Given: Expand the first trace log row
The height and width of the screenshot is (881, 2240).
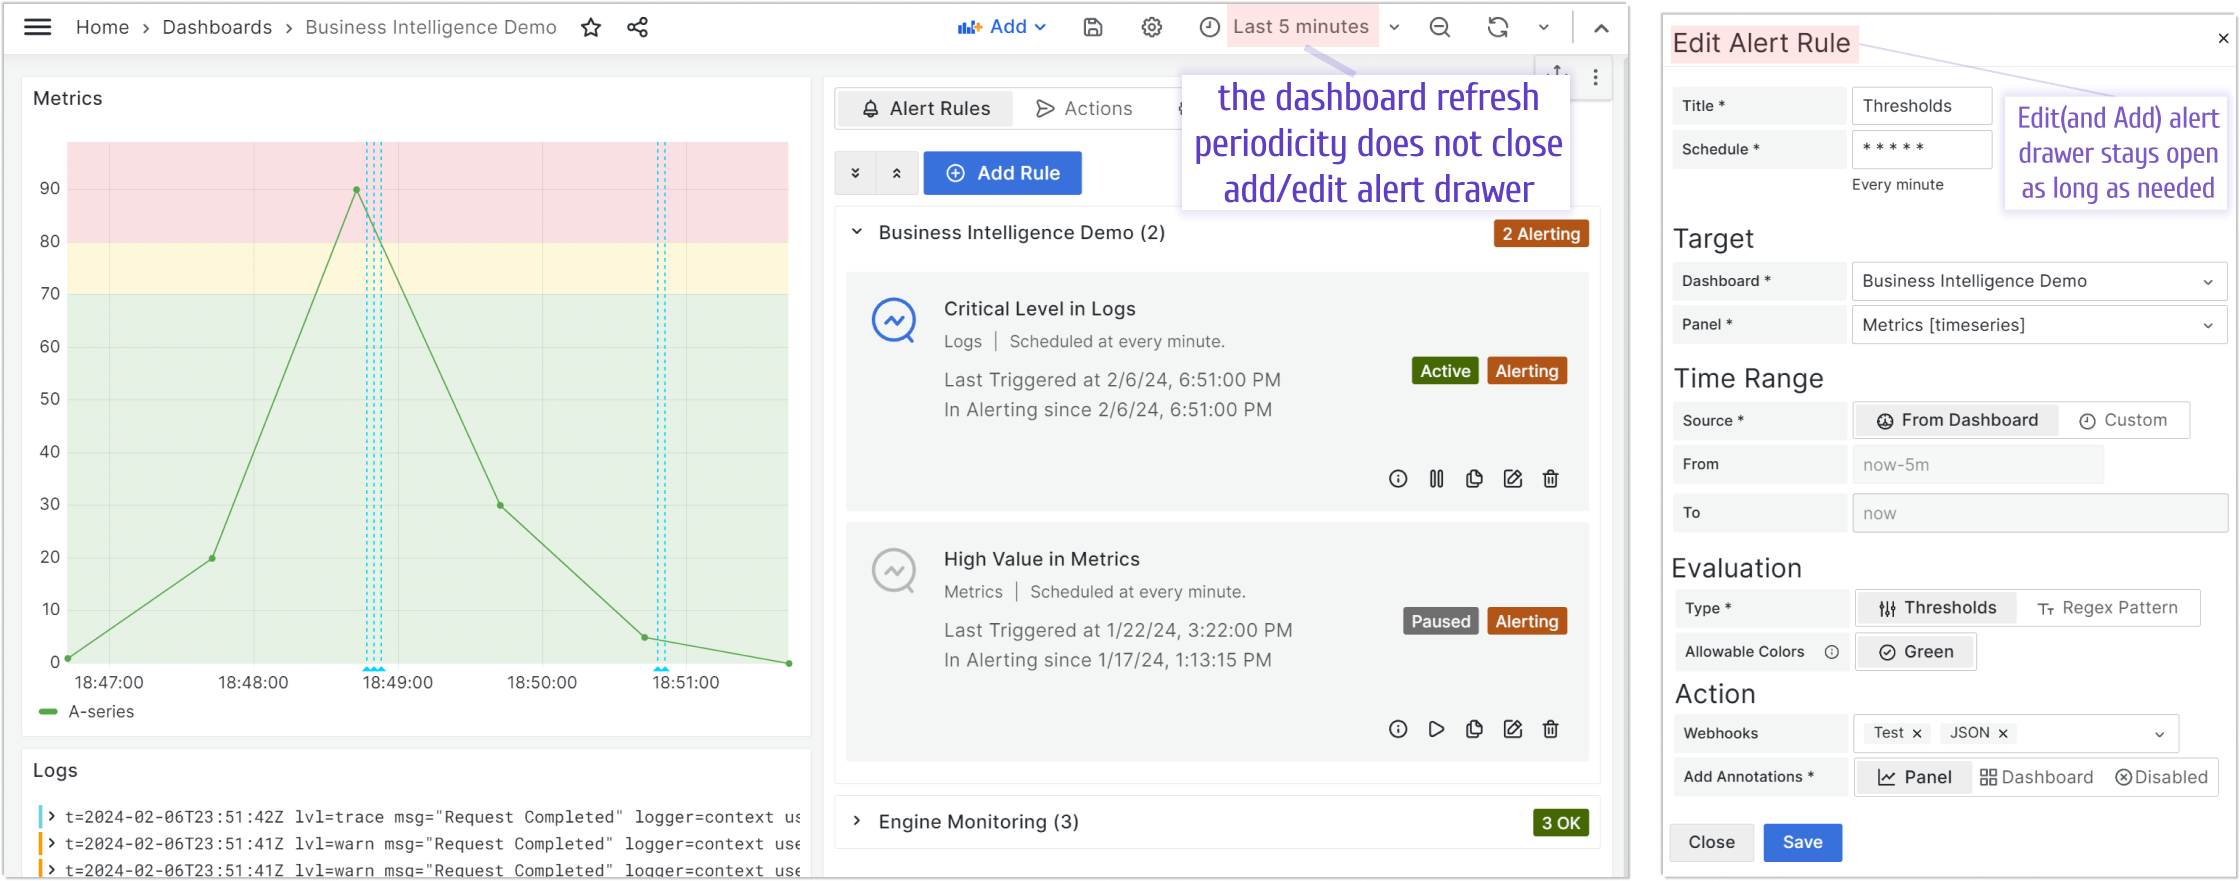Looking at the screenshot, I should [51, 817].
